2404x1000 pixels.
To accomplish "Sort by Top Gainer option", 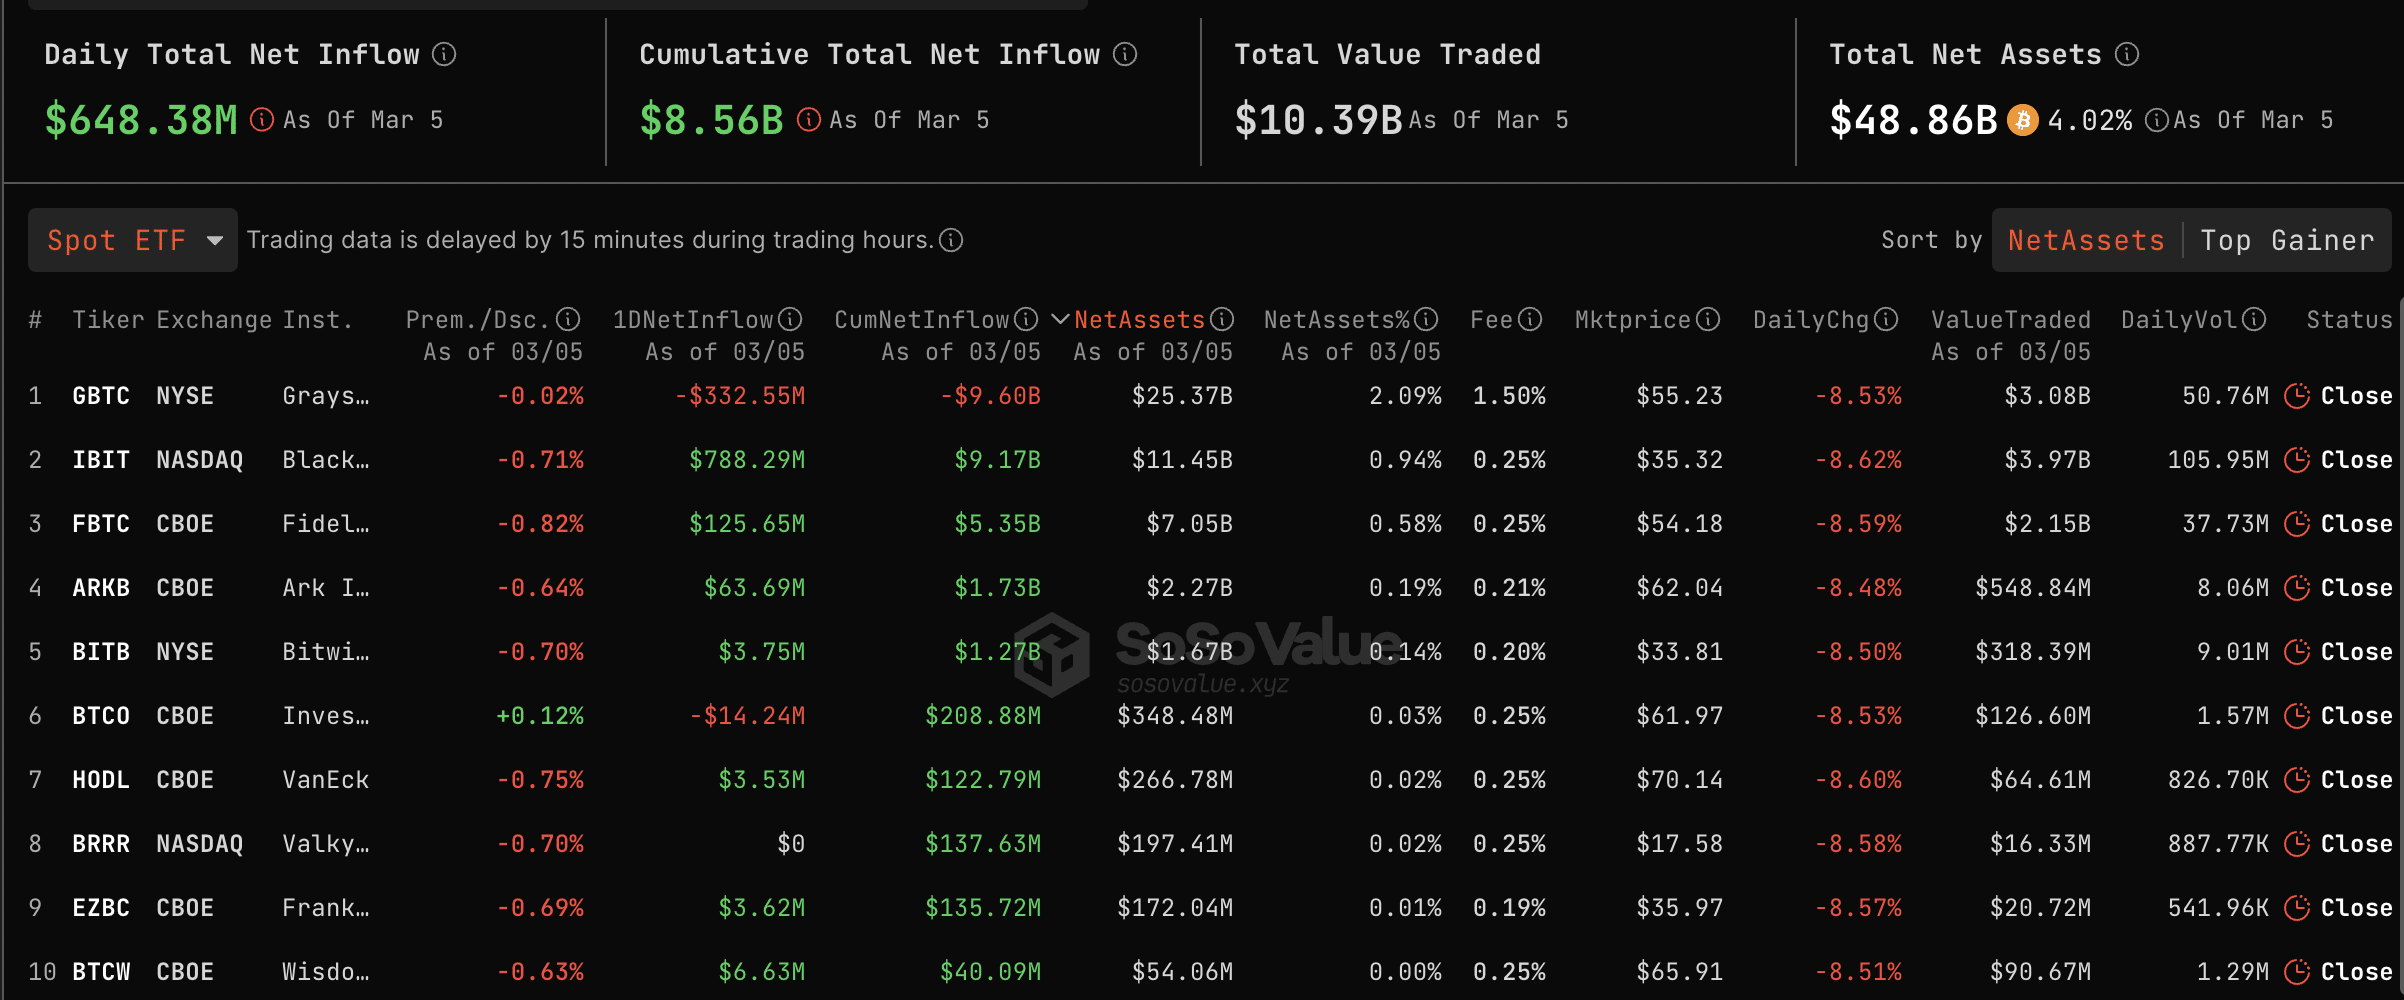I will pyautogui.click(x=2287, y=240).
